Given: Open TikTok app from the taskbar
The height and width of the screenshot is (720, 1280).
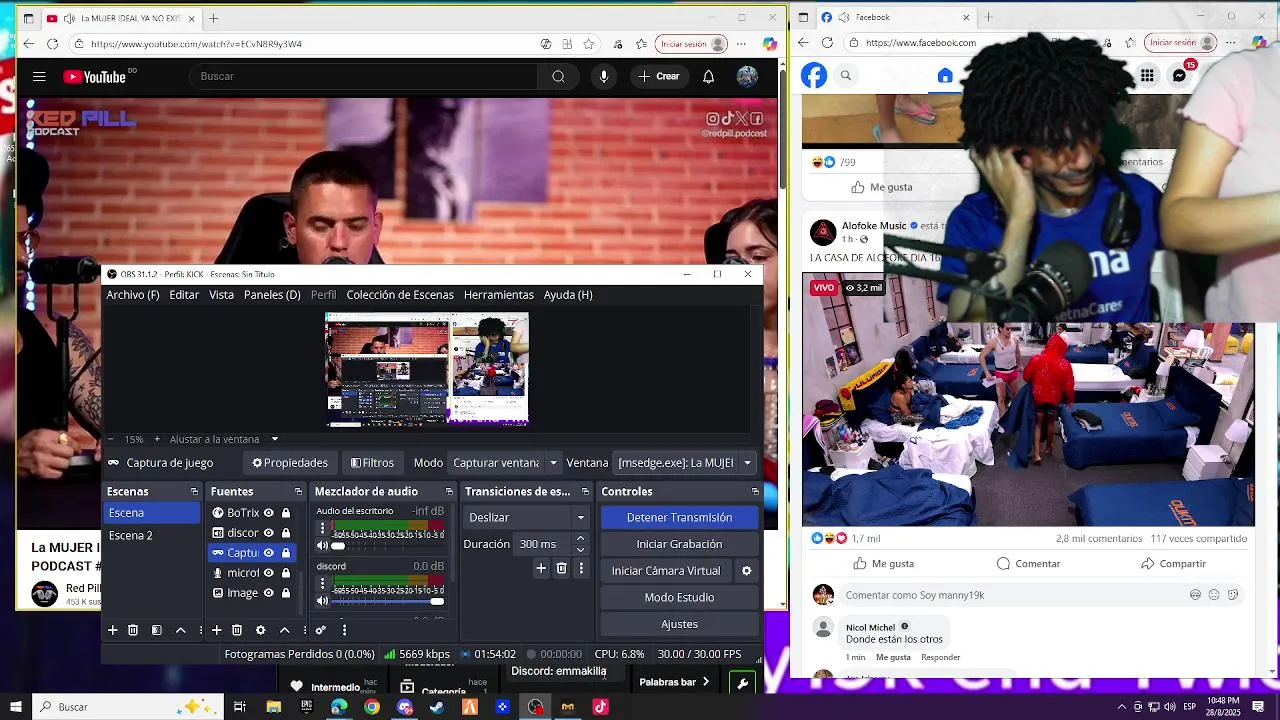Looking at the screenshot, I should click(x=601, y=707).
